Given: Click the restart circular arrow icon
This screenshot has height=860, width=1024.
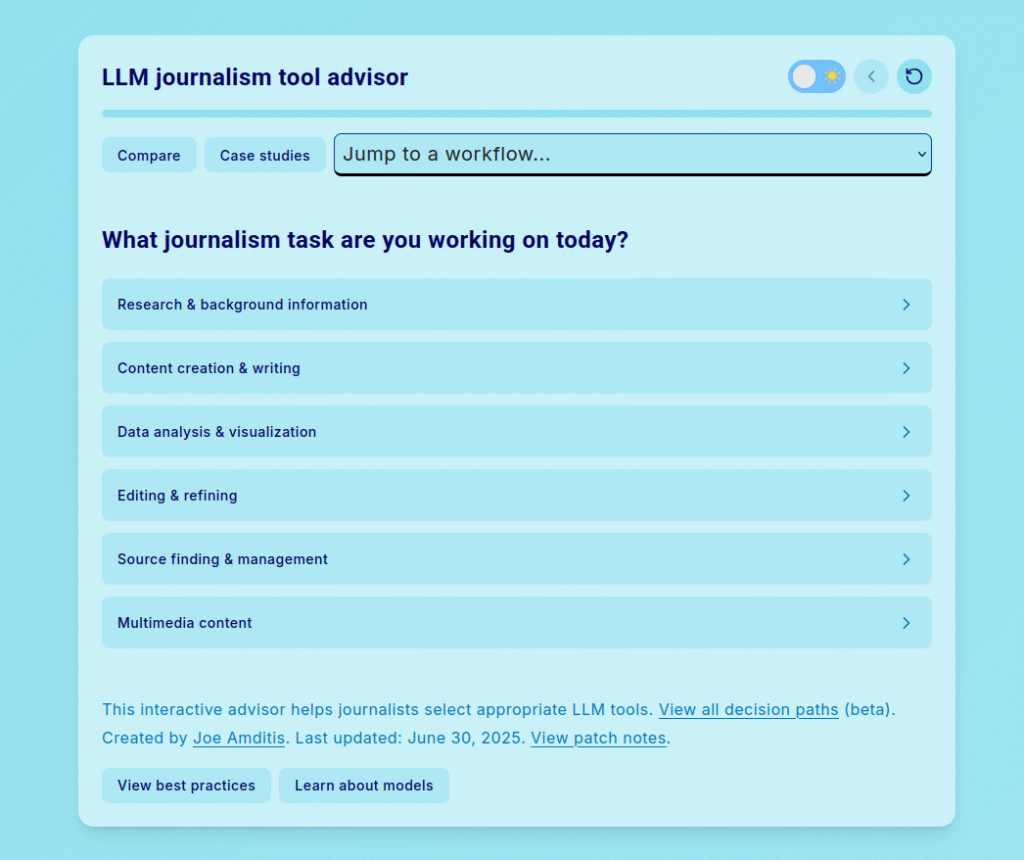Looking at the screenshot, I should pyautogui.click(x=914, y=77).
